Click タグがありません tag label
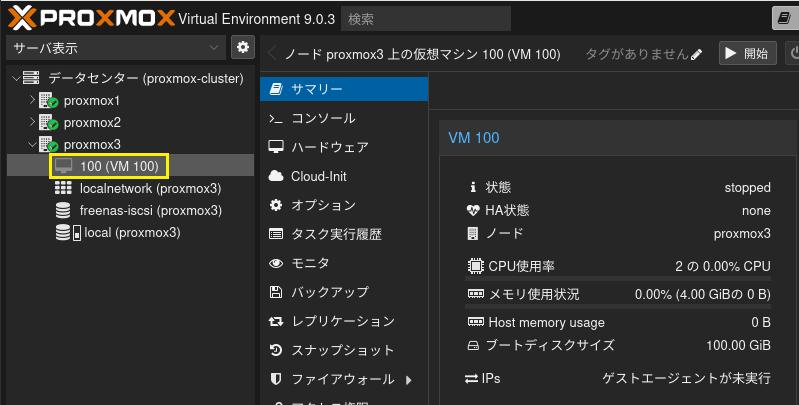 point(637,54)
